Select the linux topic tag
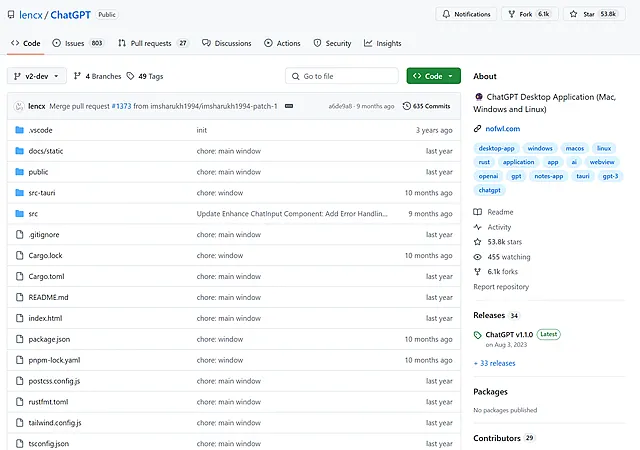This screenshot has width=640, height=450. pos(604,148)
